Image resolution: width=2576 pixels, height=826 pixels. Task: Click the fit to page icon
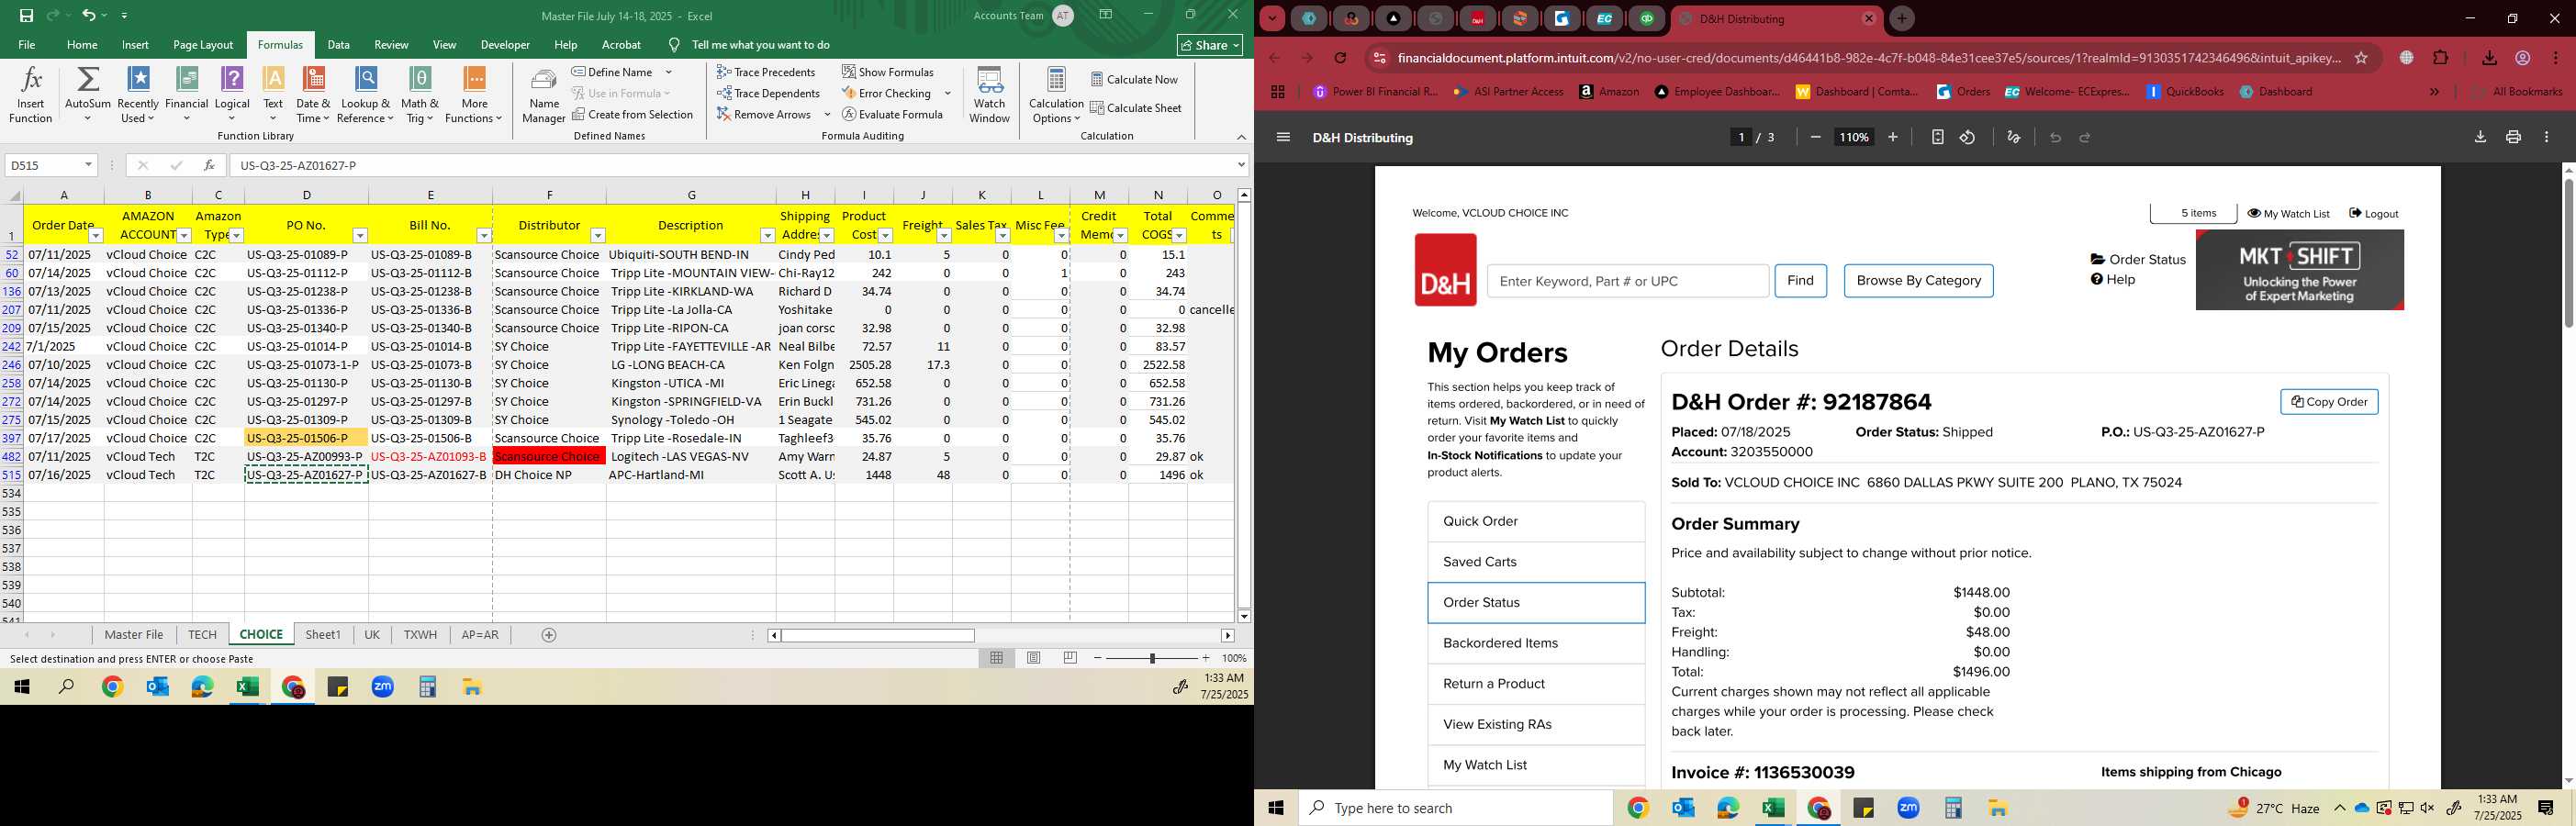[1937, 137]
